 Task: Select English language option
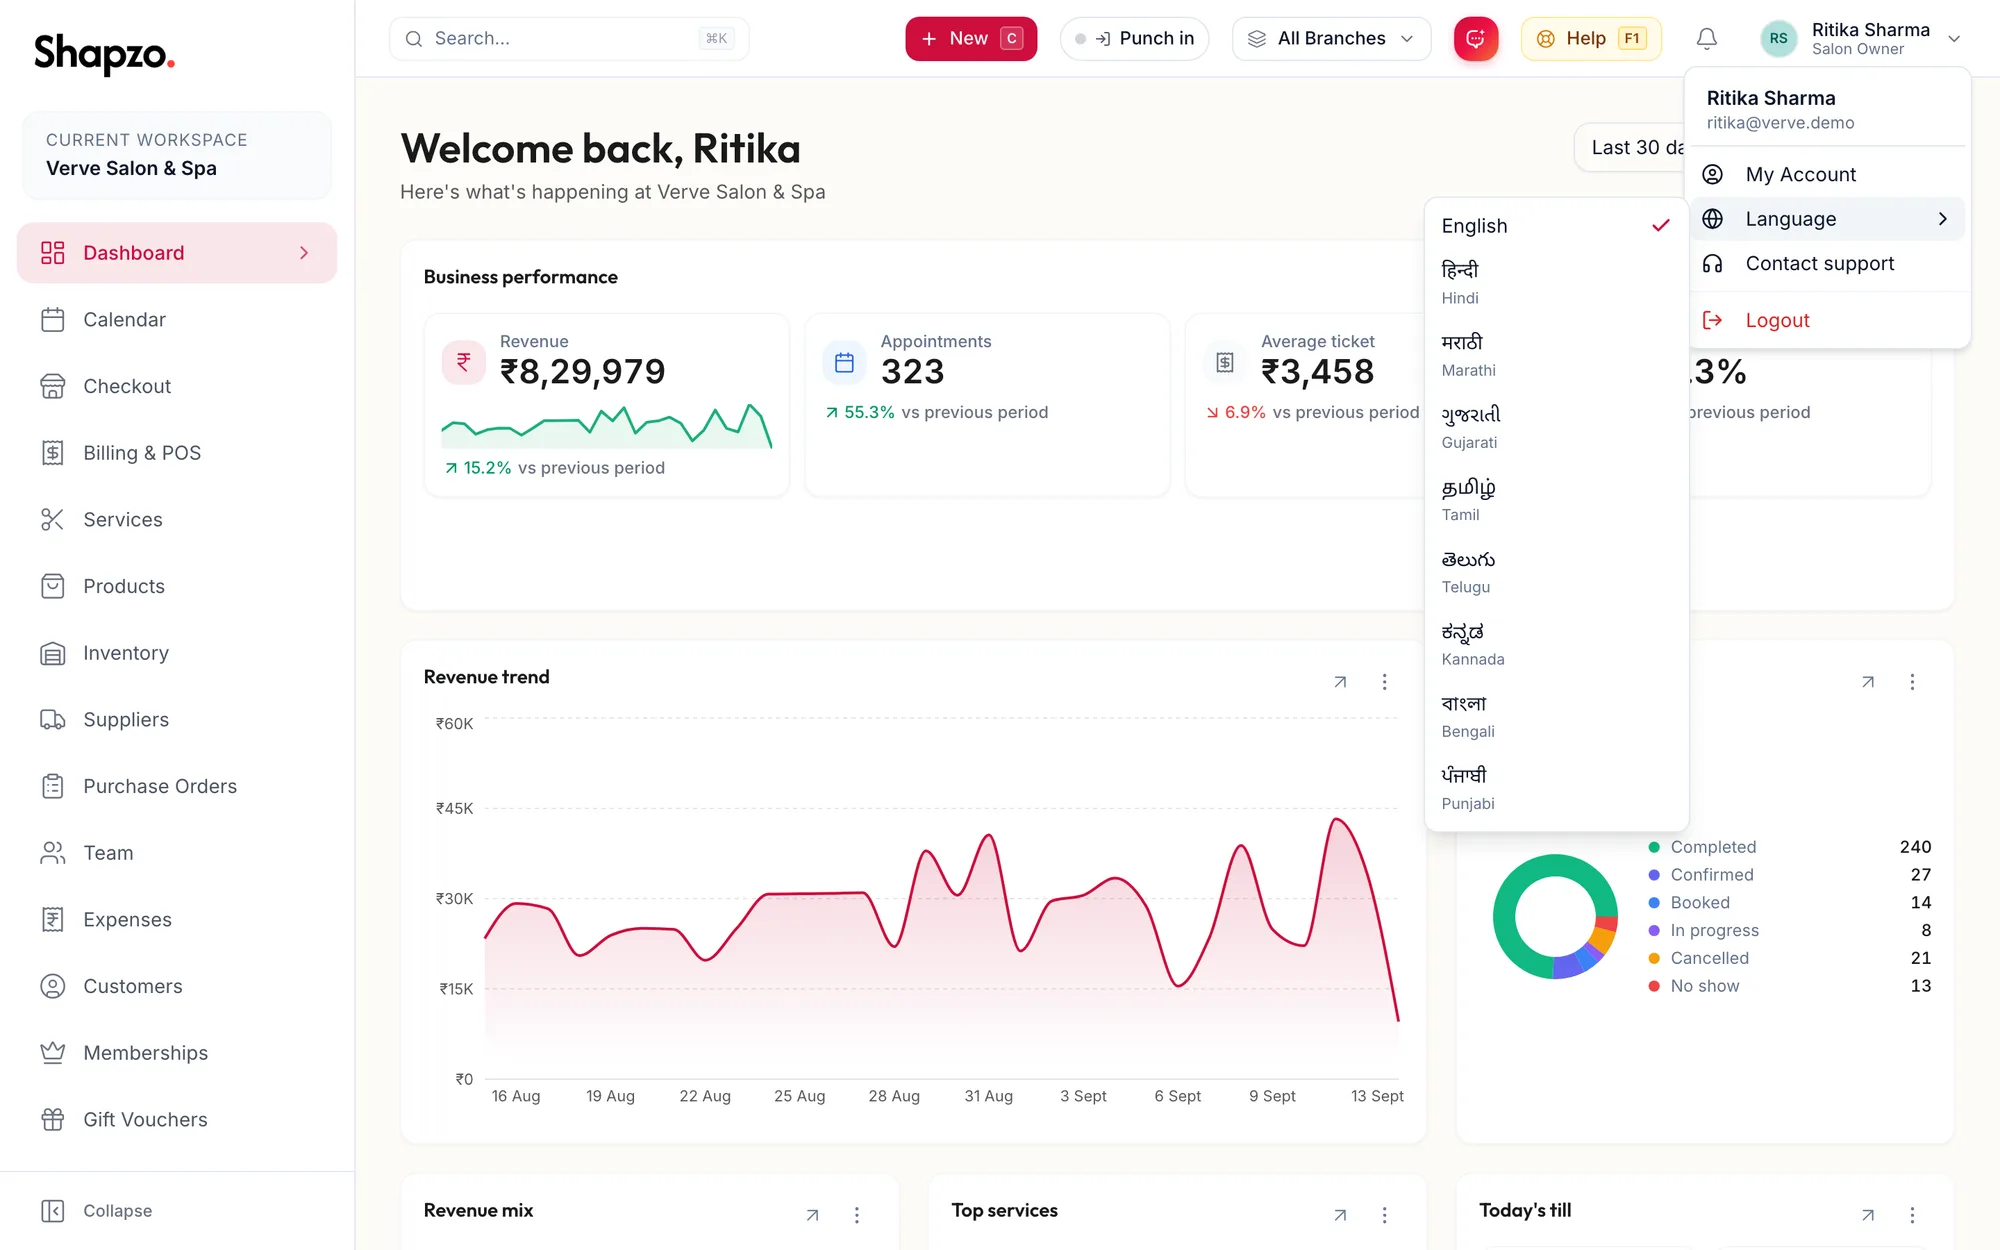[1556, 226]
